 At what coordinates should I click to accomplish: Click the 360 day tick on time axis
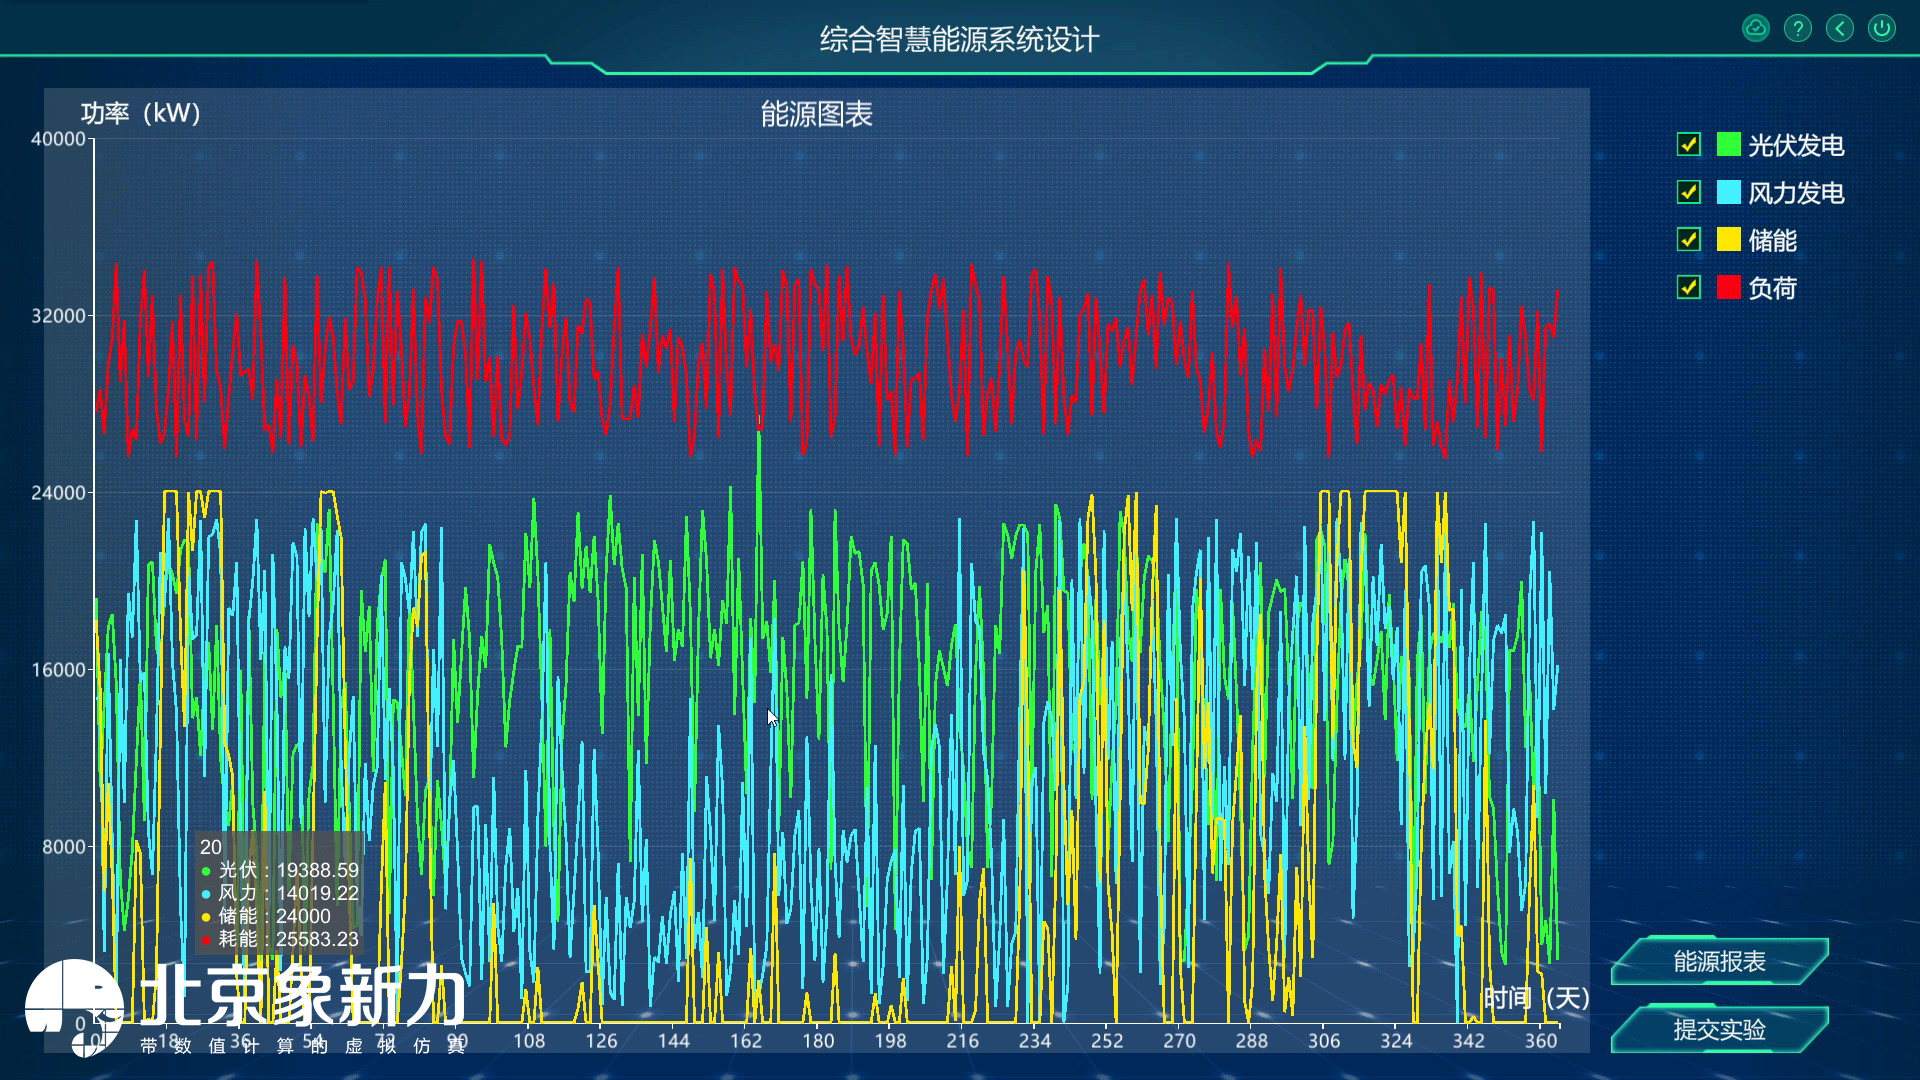pyautogui.click(x=1541, y=1041)
